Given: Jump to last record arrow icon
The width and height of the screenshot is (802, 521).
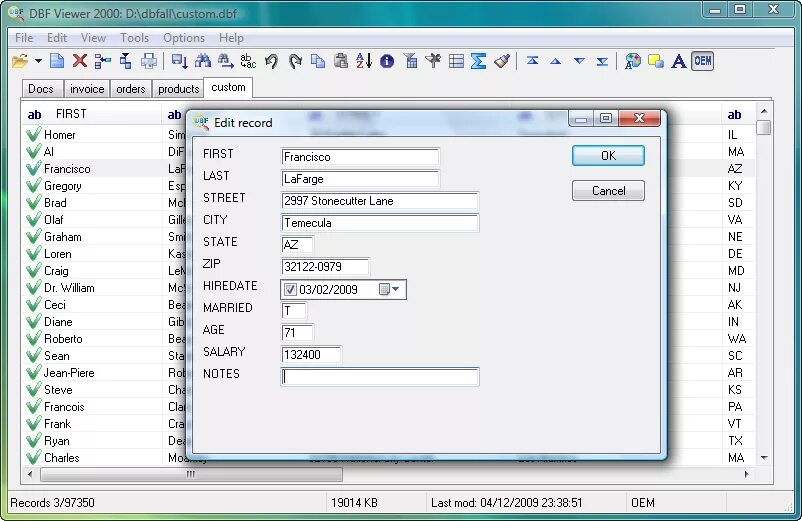Looking at the screenshot, I should pos(603,62).
